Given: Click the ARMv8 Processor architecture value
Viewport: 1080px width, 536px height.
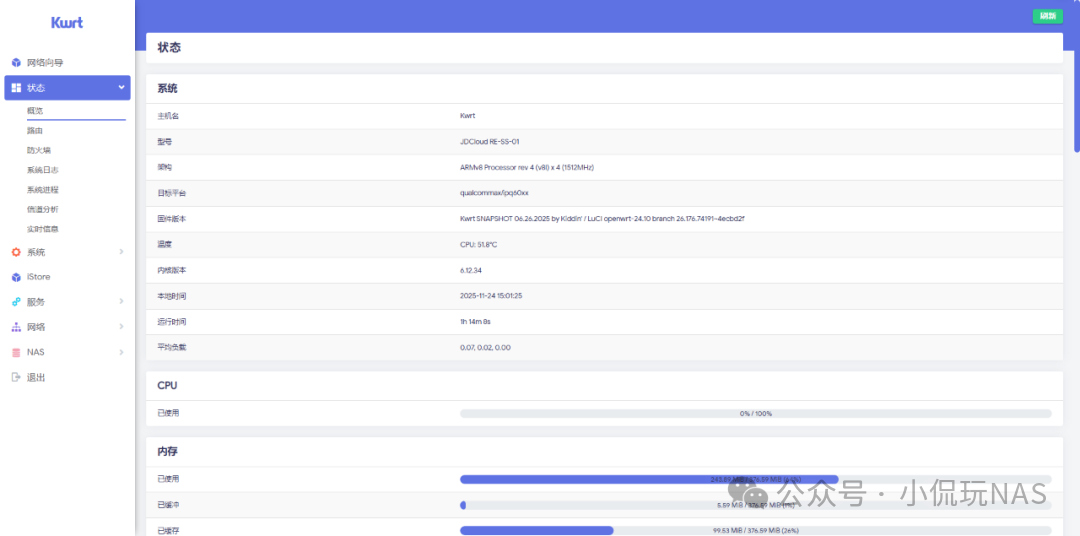Looking at the screenshot, I should coord(527,167).
